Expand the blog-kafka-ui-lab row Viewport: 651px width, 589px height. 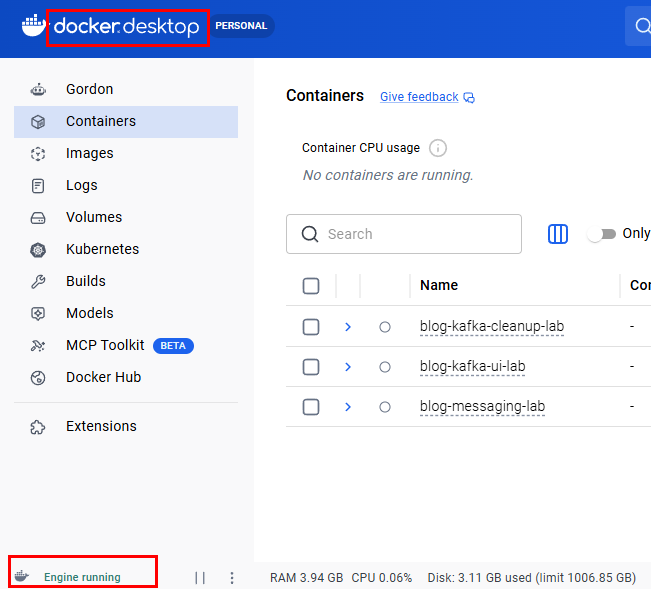348,367
